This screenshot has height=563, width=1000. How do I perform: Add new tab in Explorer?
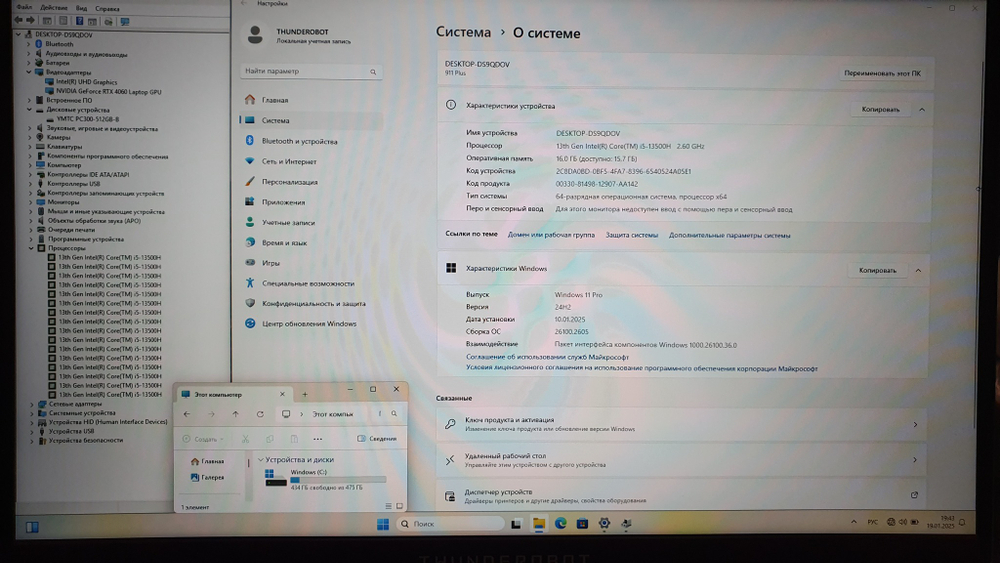(305, 395)
